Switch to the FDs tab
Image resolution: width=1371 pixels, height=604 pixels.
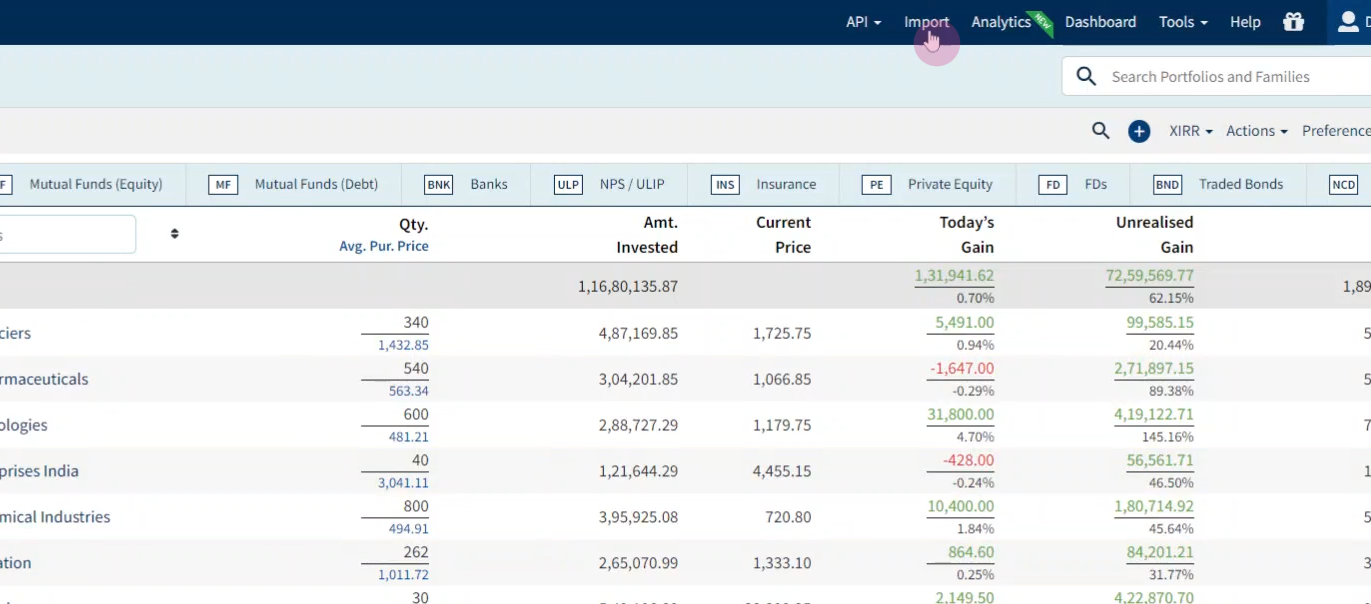coord(1095,185)
